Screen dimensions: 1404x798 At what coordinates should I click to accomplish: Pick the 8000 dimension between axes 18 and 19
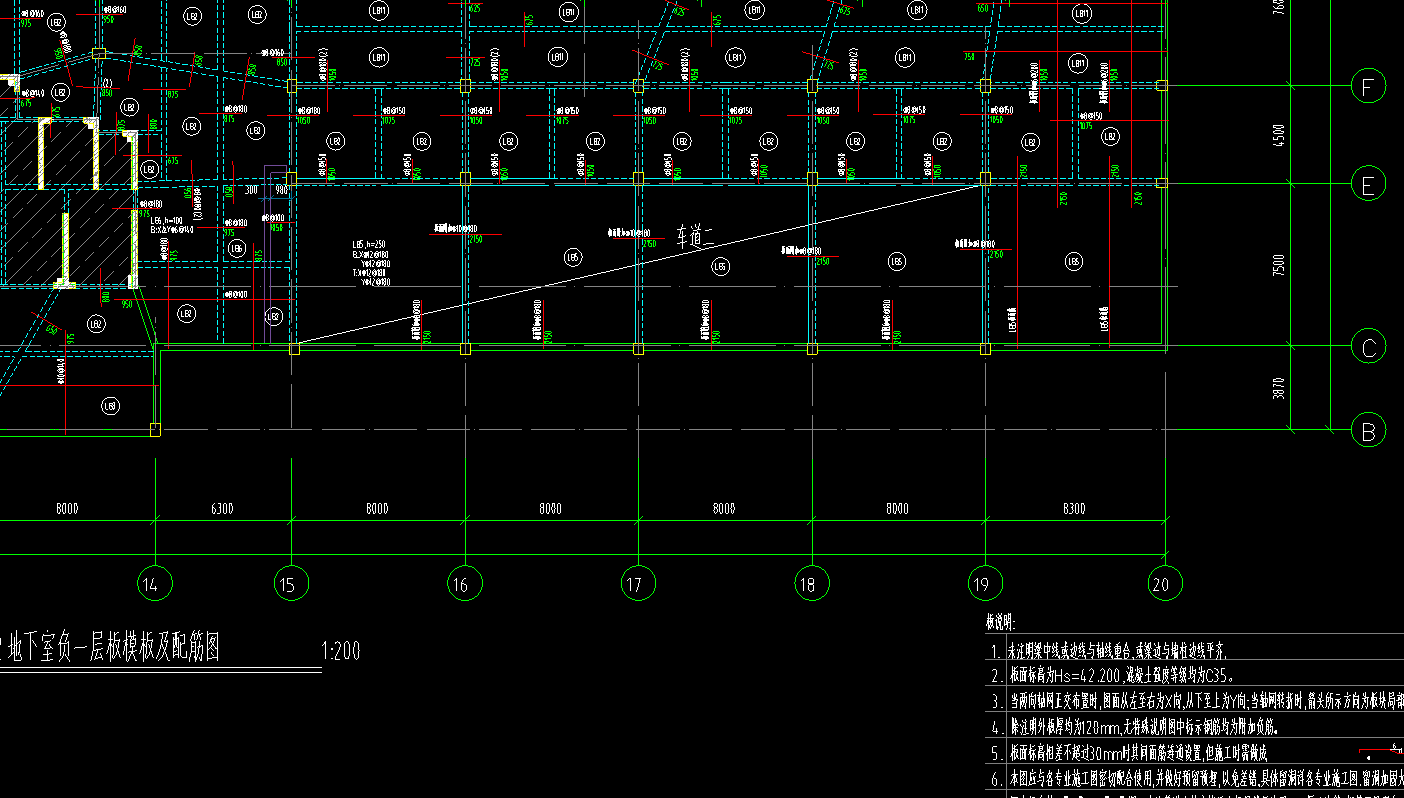pyautogui.click(x=896, y=509)
